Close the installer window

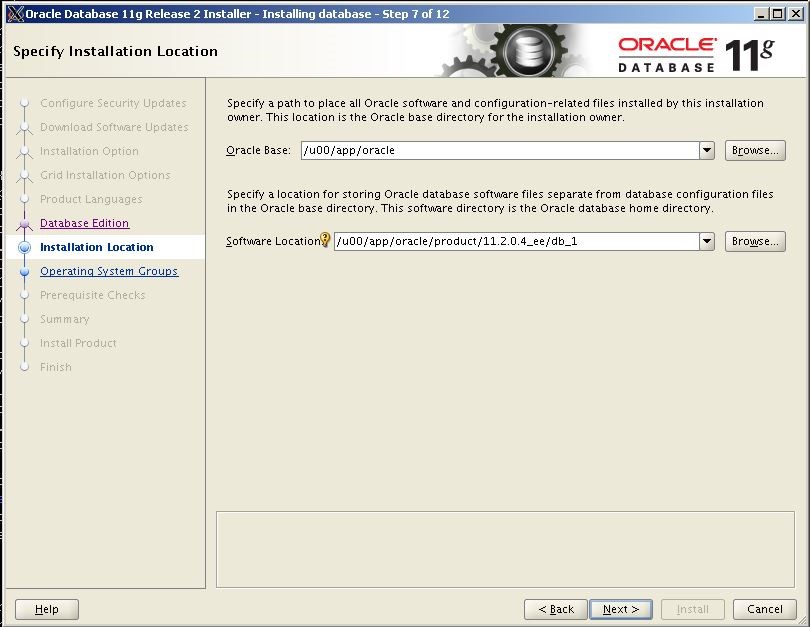796,14
